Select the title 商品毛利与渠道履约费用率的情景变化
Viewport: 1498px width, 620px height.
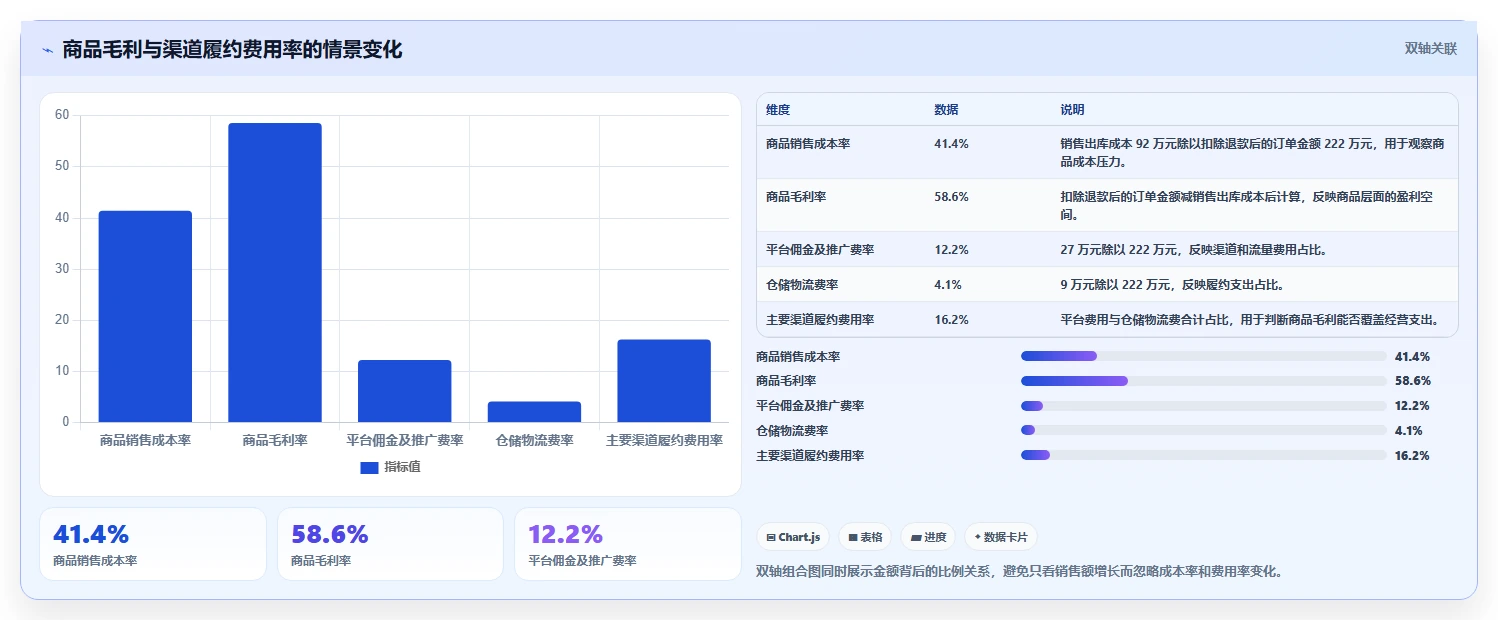232,49
